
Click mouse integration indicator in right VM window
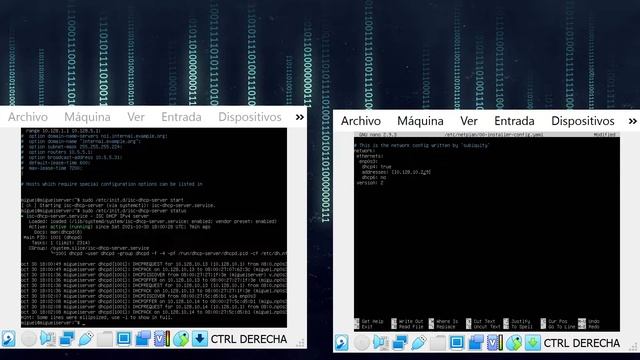pos(514,343)
